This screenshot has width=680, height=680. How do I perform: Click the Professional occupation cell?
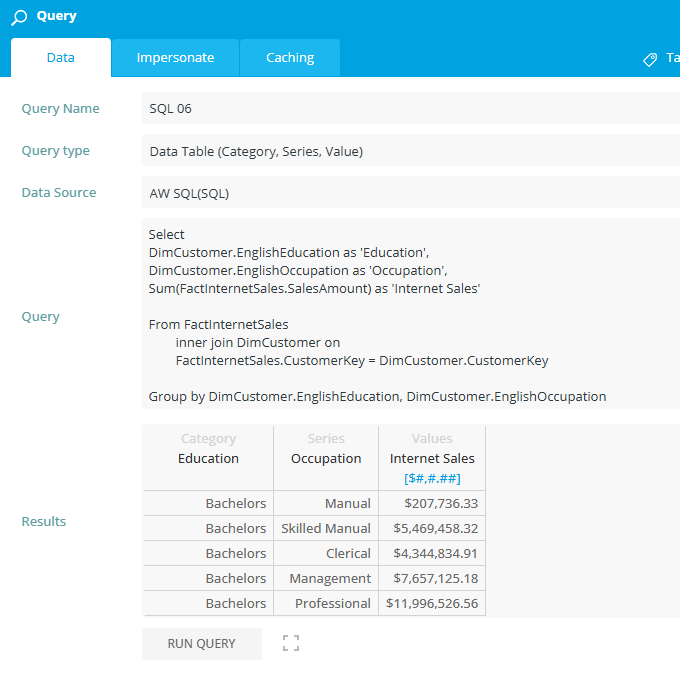(x=326, y=603)
